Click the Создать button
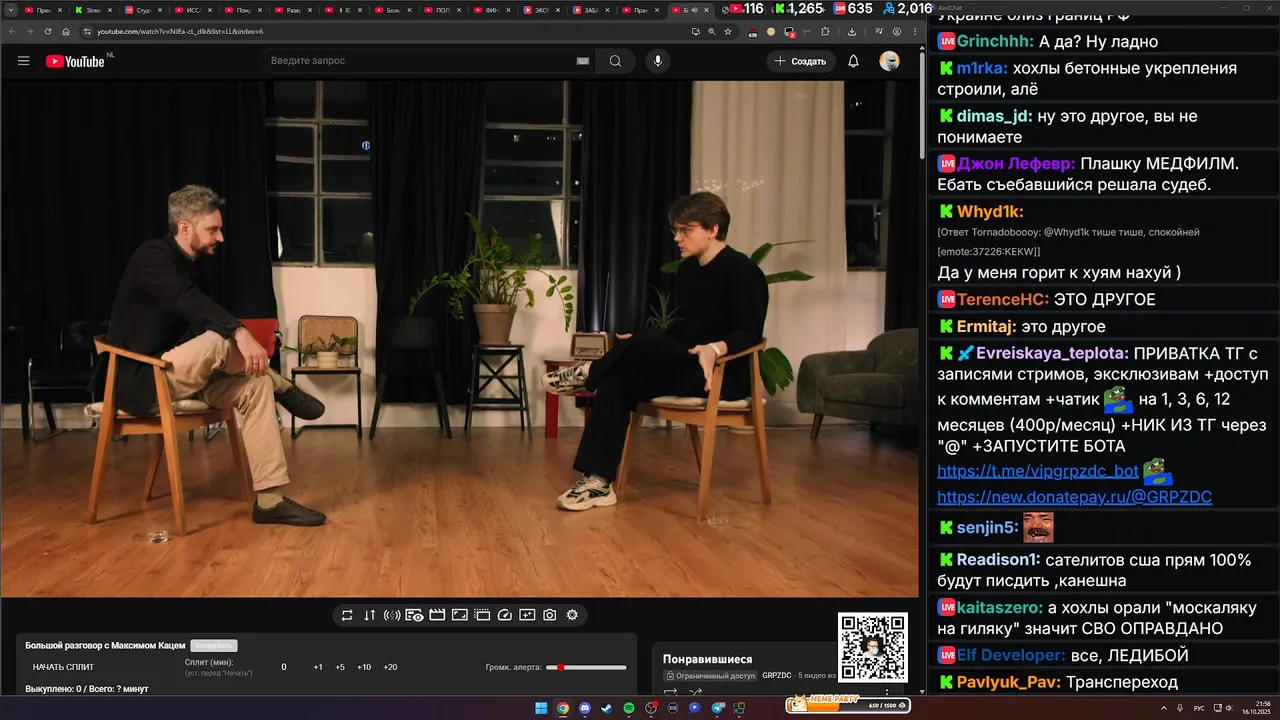The height and width of the screenshot is (720, 1280). click(800, 61)
